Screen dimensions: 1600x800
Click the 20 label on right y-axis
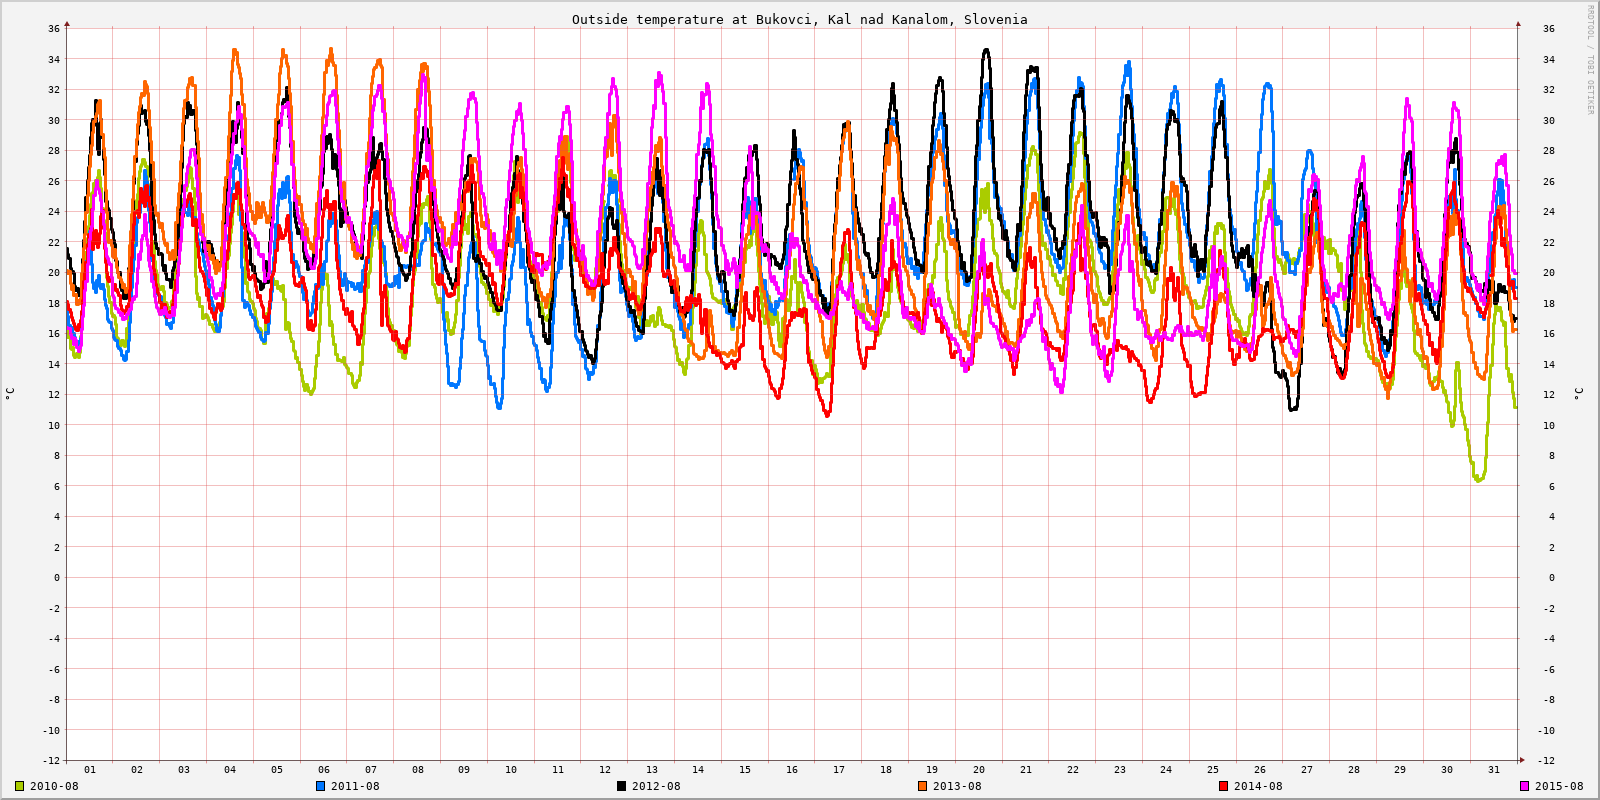pyautogui.click(x=1549, y=272)
